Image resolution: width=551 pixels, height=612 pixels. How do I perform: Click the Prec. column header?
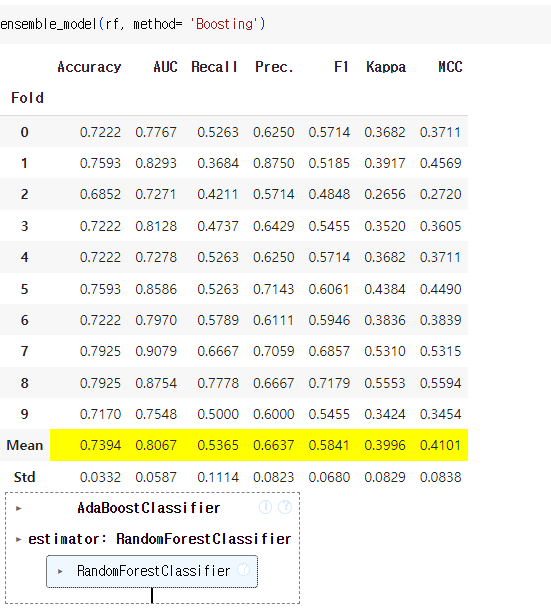pyautogui.click(x=274, y=67)
